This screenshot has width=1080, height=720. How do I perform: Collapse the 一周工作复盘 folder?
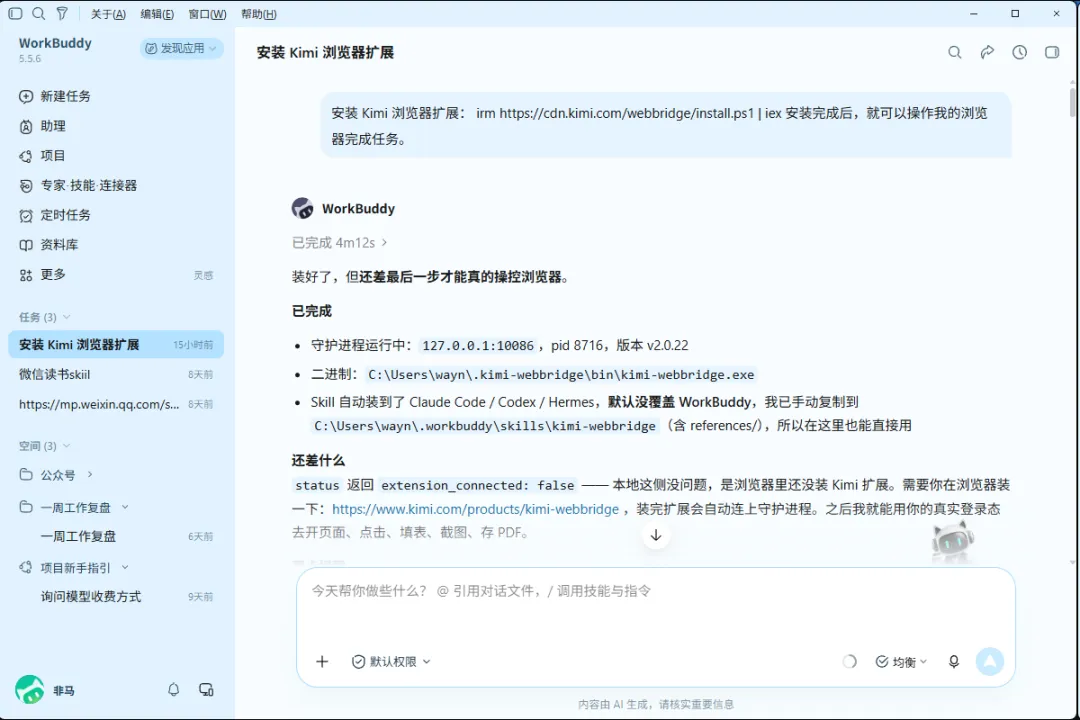point(125,507)
